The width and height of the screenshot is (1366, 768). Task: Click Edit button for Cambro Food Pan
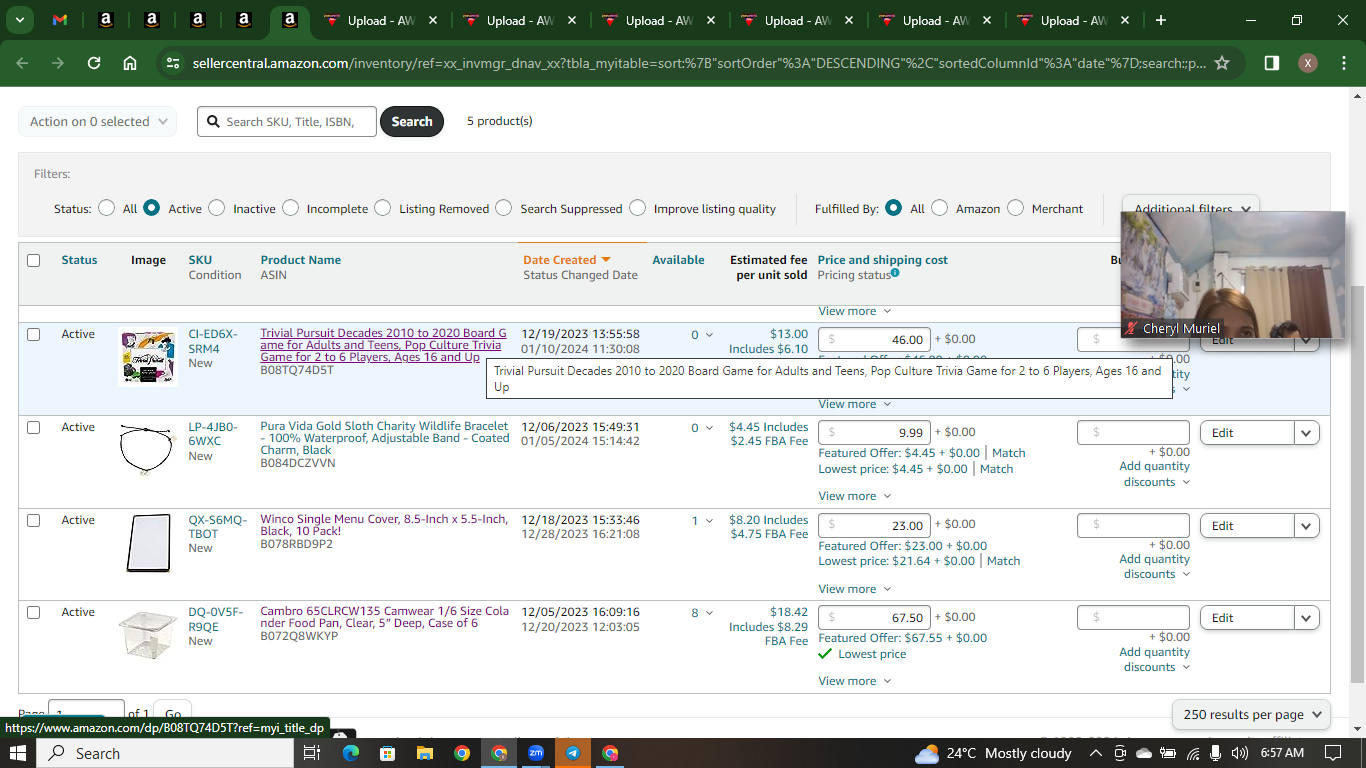pyautogui.click(x=1247, y=618)
